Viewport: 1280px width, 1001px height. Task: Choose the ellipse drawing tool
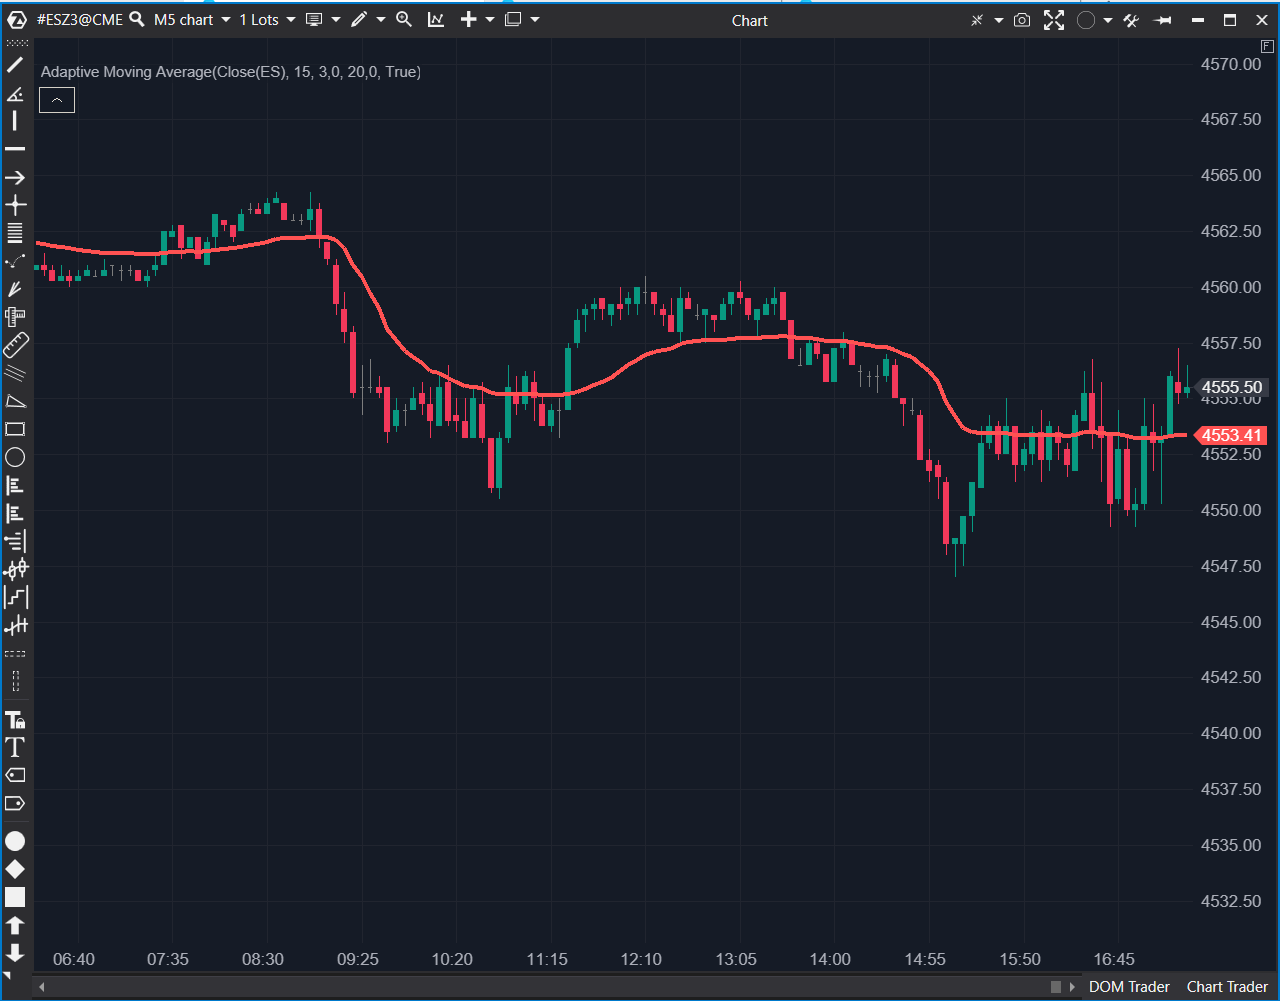click(x=15, y=457)
